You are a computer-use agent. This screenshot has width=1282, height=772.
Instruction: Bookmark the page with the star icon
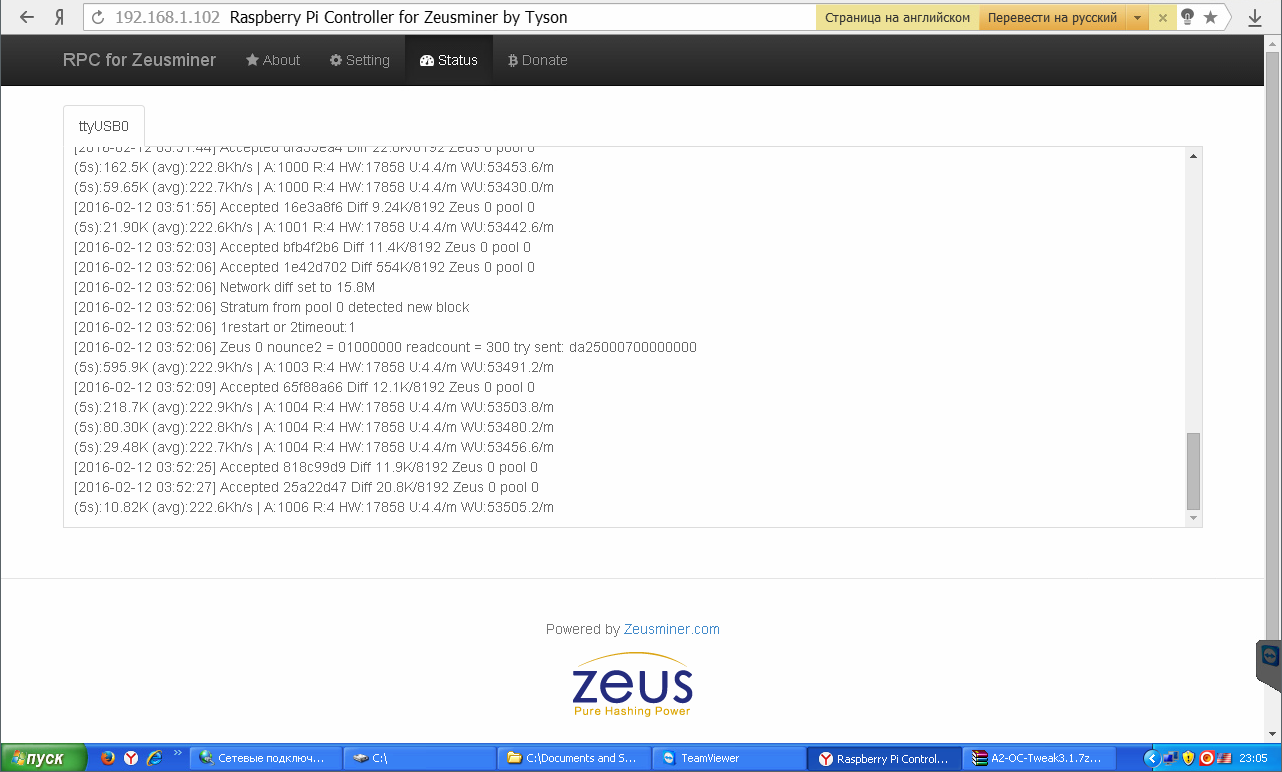[1211, 17]
